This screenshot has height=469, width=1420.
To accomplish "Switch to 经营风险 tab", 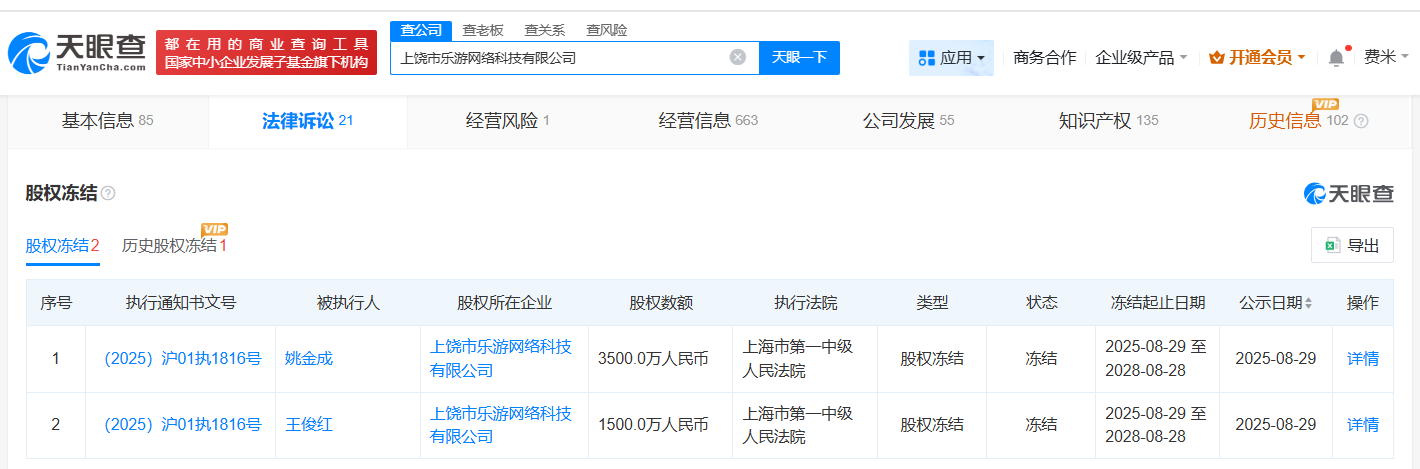I will (x=507, y=121).
